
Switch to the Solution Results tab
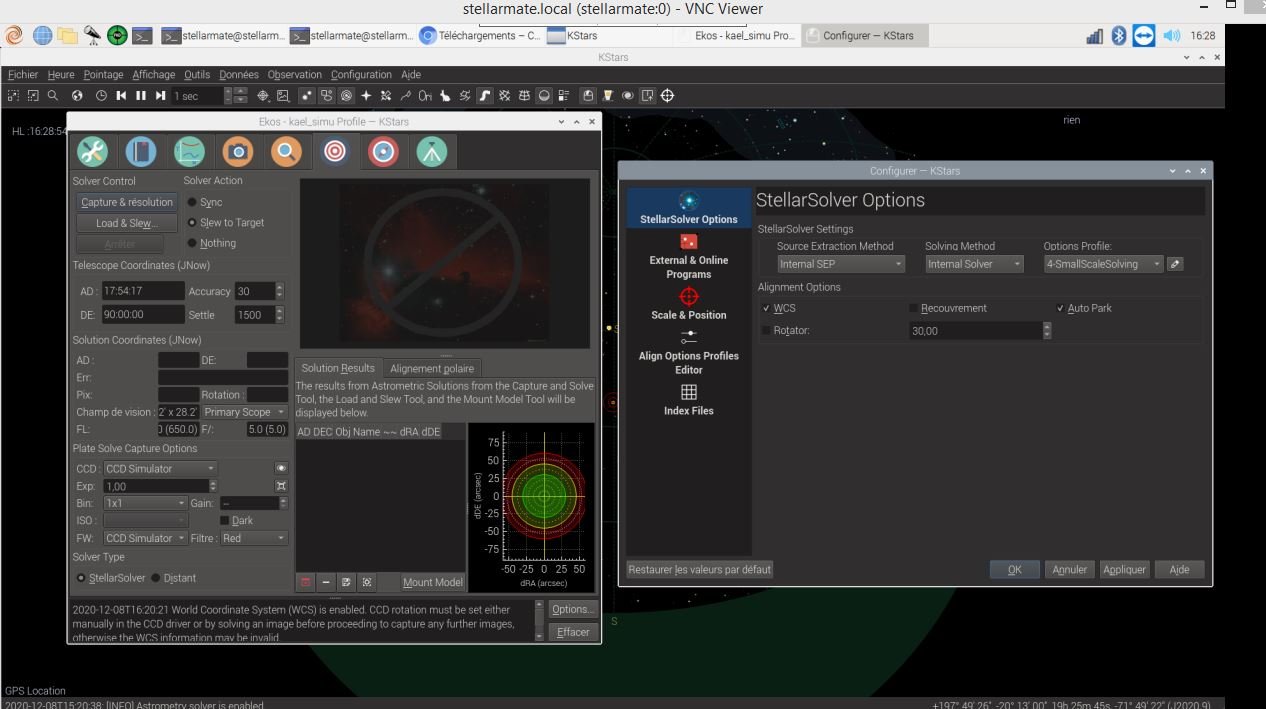(x=338, y=368)
